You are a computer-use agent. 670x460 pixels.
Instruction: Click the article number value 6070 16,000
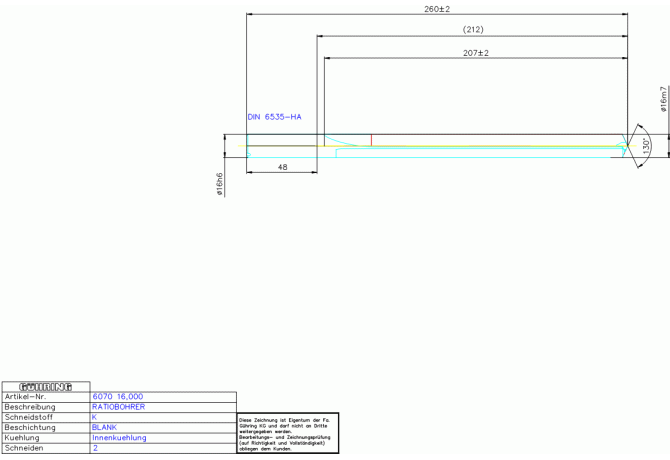coord(117,397)
